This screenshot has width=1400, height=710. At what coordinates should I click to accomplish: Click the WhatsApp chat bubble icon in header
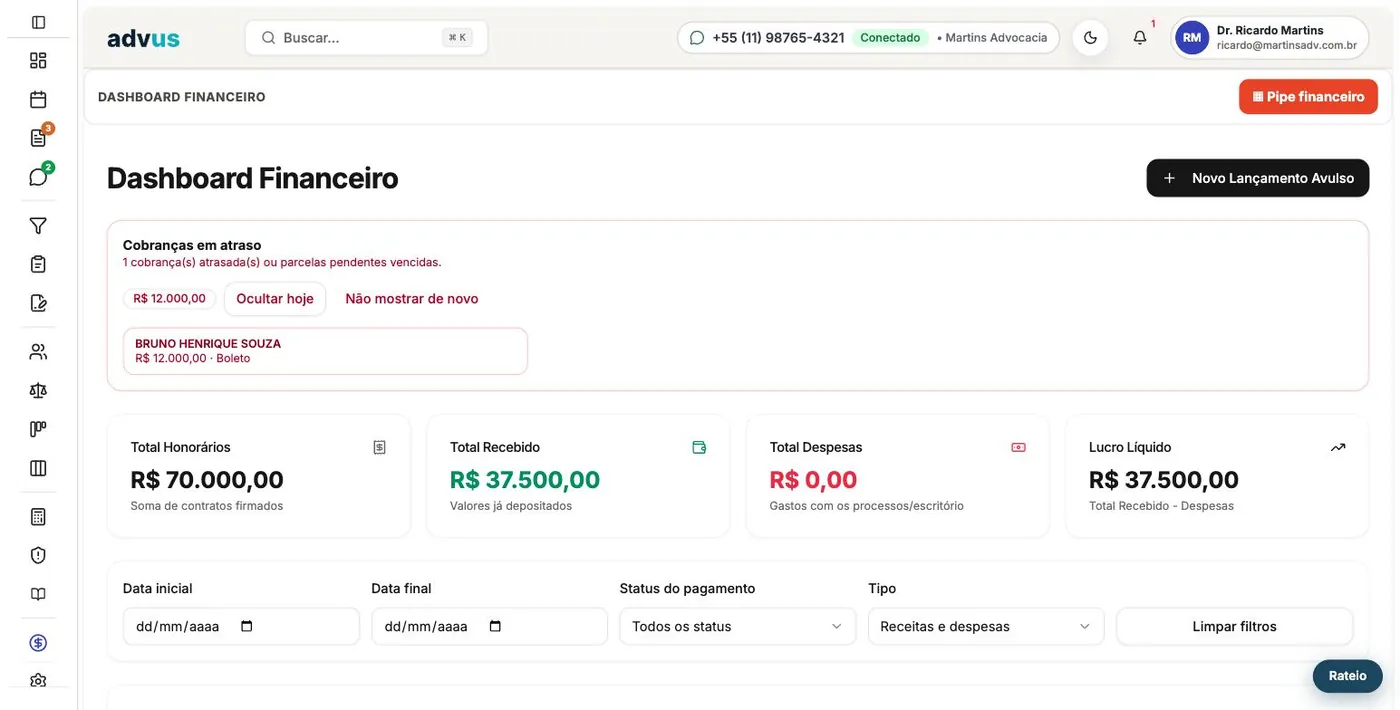click(697, 38)
